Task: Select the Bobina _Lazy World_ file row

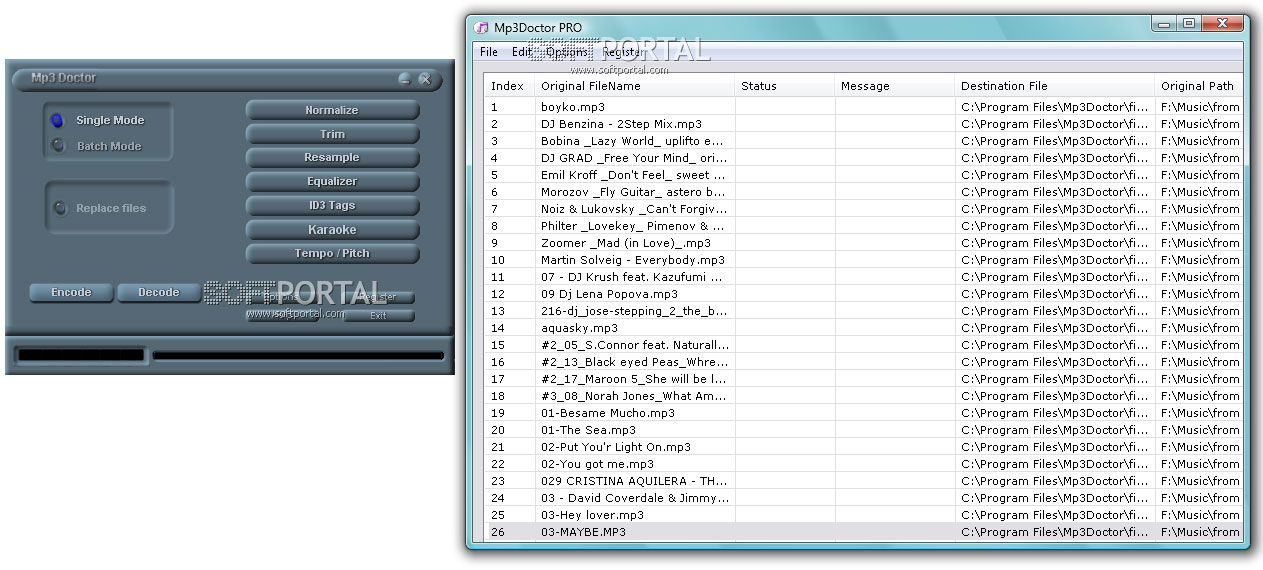Action: (x=863, y=141)
